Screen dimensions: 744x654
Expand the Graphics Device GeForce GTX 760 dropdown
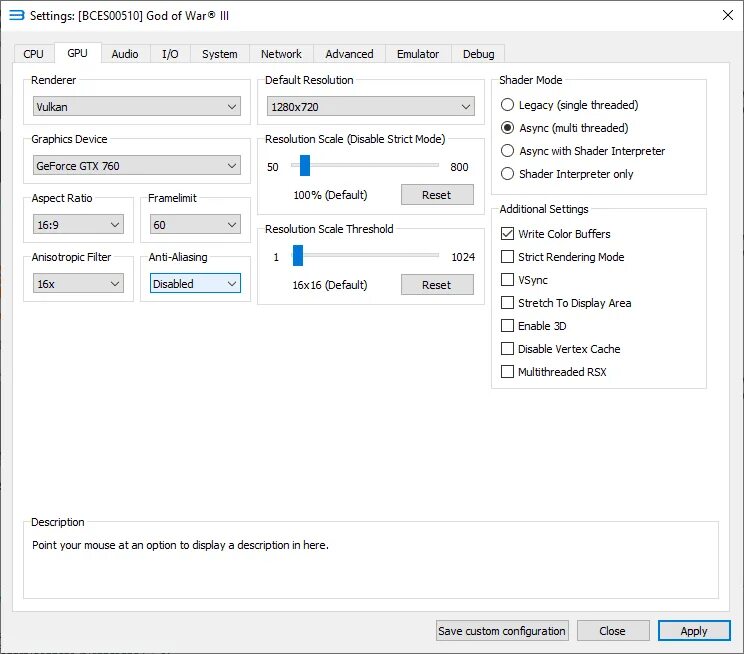137,166
